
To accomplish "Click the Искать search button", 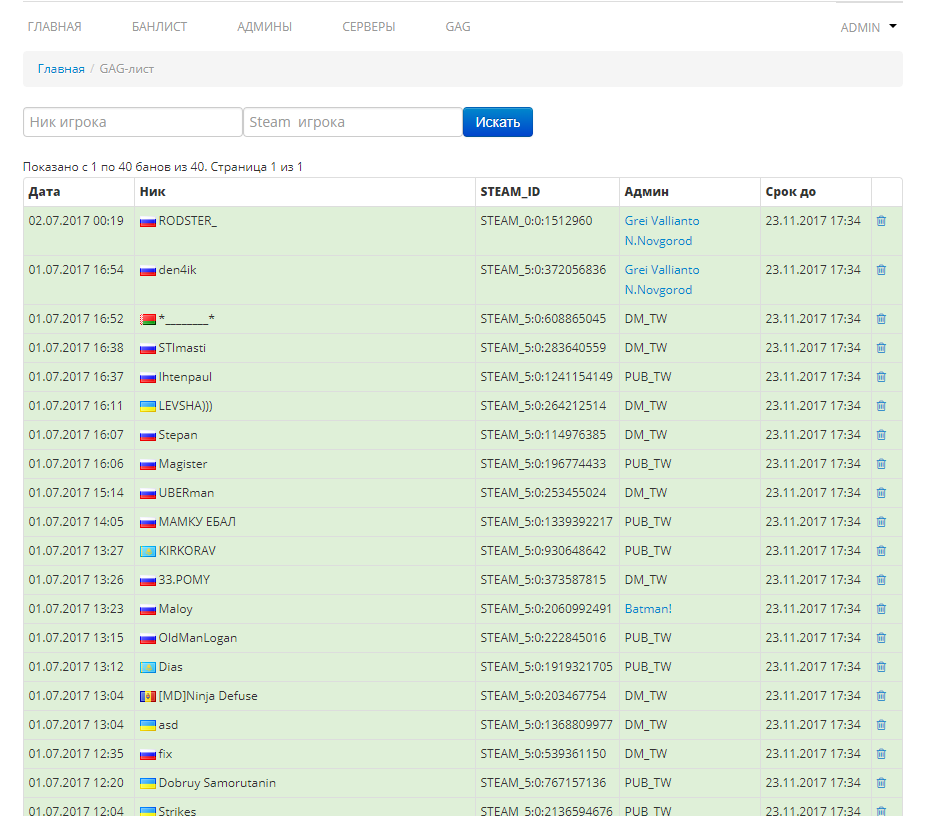I will (x=498, y=122).
